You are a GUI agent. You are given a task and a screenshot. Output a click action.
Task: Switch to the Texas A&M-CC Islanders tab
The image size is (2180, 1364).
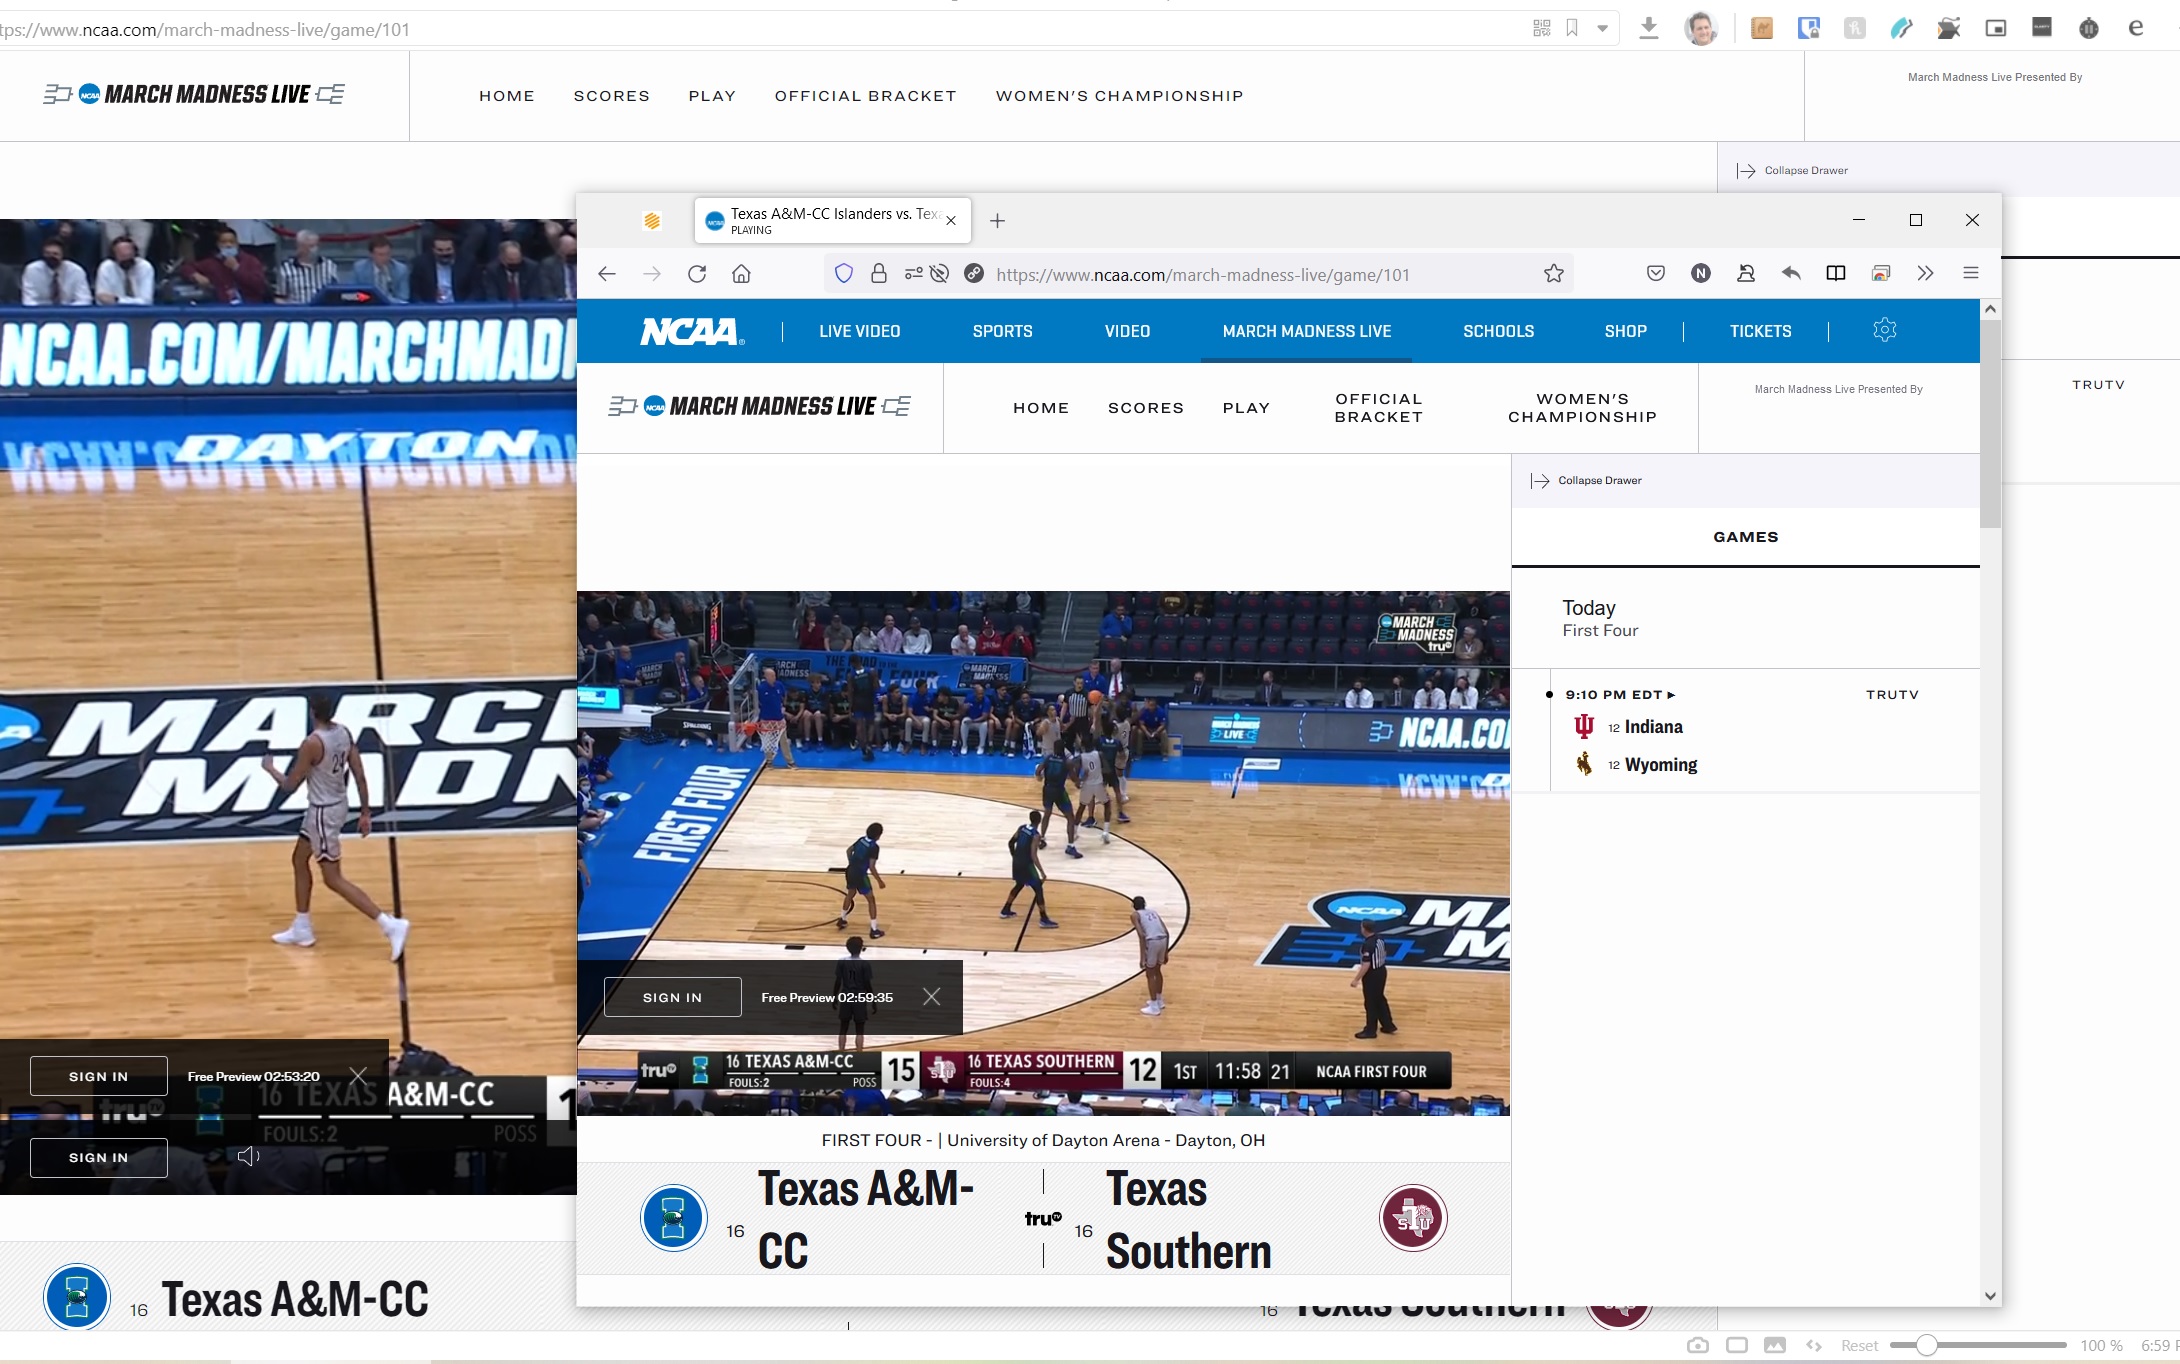point(833,221)
